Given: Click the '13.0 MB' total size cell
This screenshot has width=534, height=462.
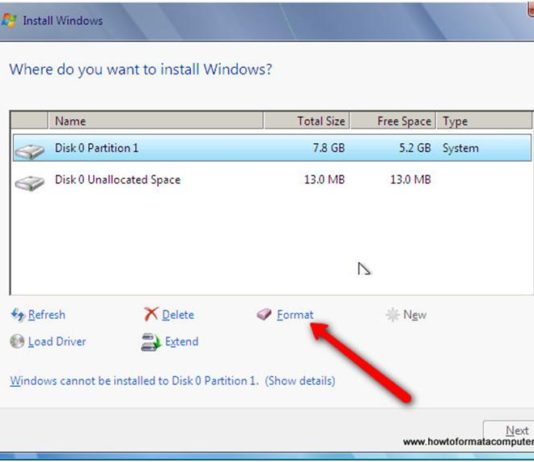Looking at the screenshot, I should tap(325, 179).
